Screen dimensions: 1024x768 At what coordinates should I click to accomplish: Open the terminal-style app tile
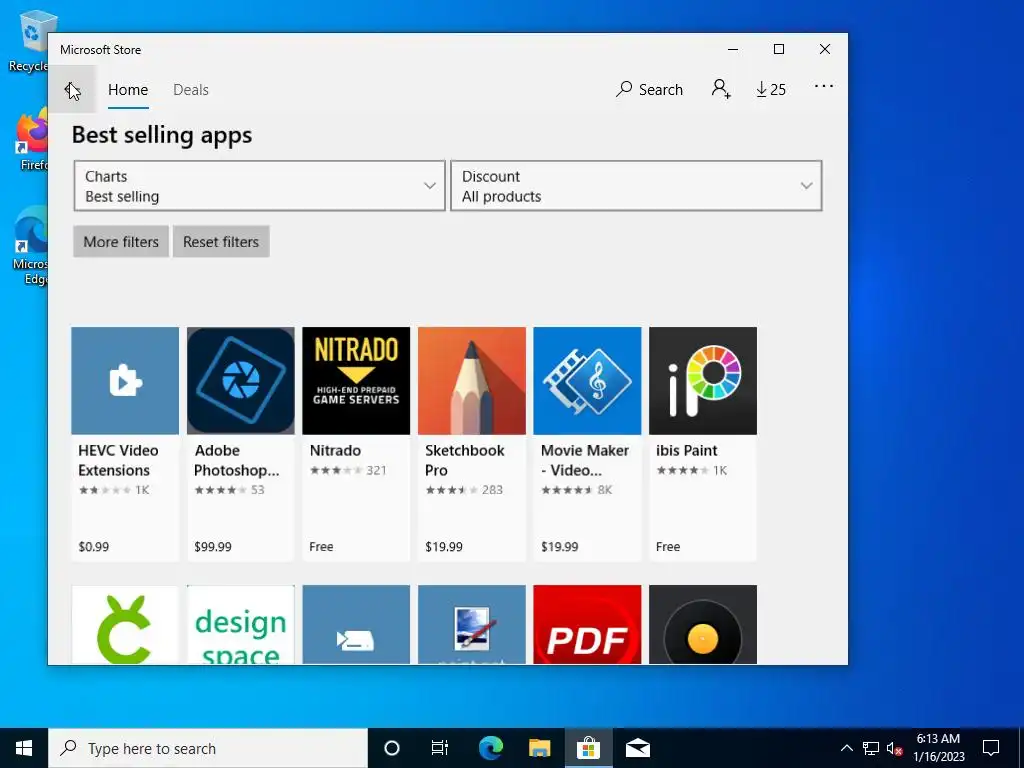(356, 624)
